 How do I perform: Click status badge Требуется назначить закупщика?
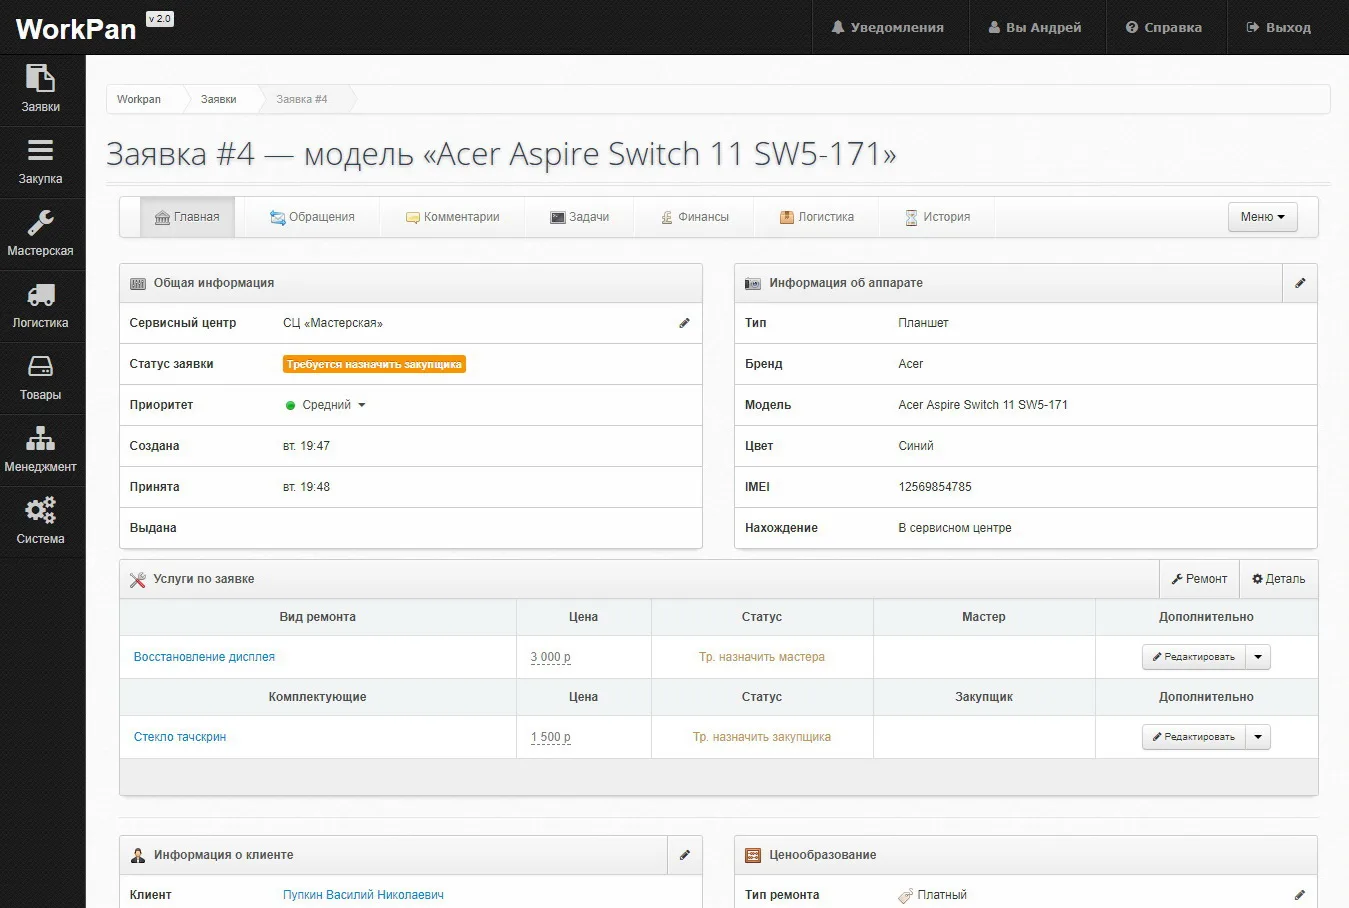(374, 364)
